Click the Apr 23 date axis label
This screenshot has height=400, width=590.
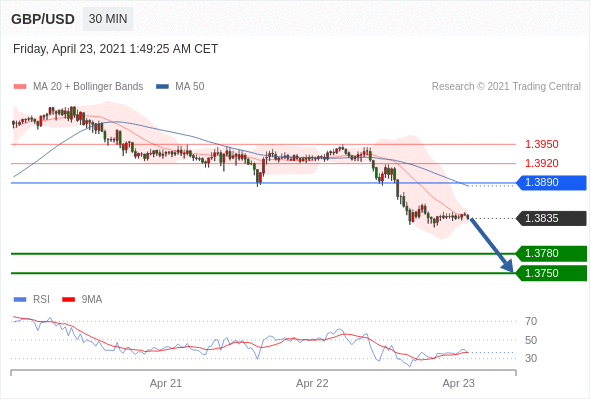click(x=459, y=383)
